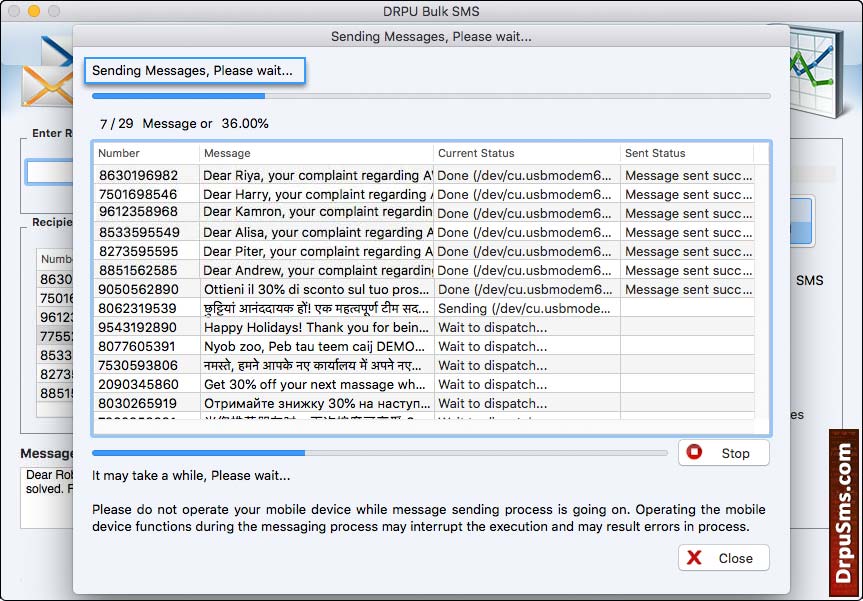The width and height of the screenshot is (863, 601).
Task: Select the row with number 8851562585
Action: (x=424, y=270)
